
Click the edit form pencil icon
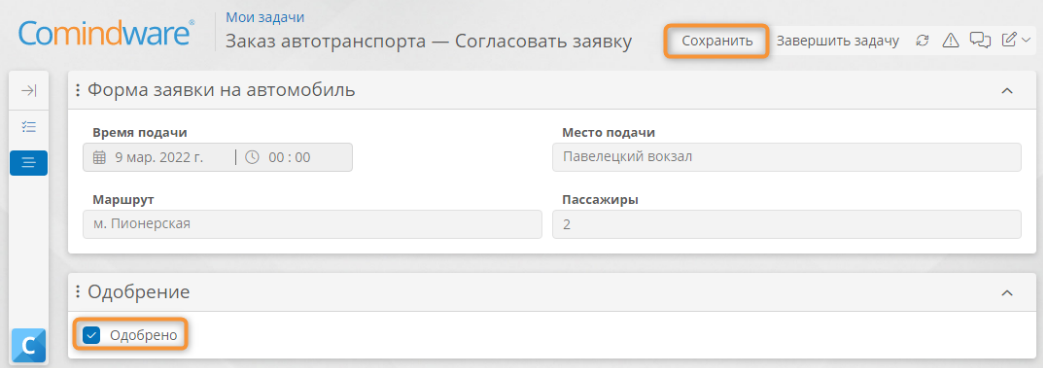1009,41
